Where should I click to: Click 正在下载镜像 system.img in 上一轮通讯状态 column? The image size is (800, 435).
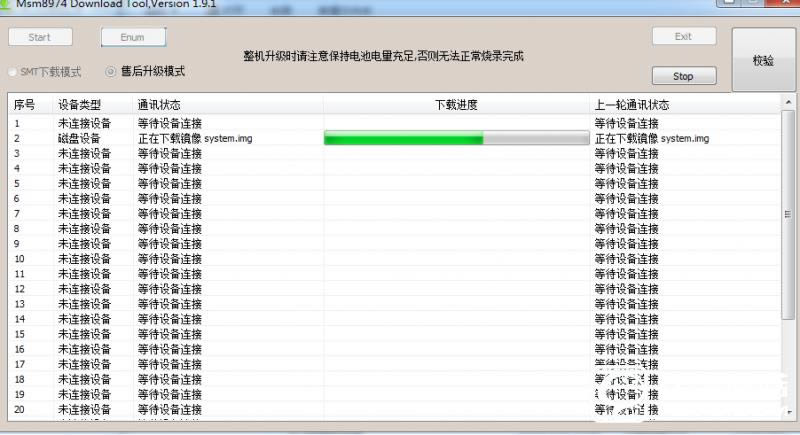[x=652, y=139]
